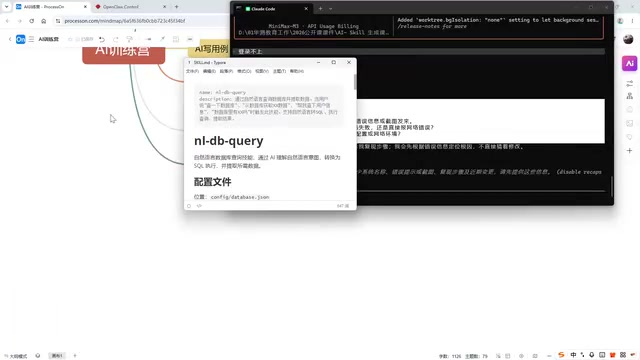Screen dimensions: 640x360
Task: Add a new canvas next to 画布1
Action: [x=75, y=356]
